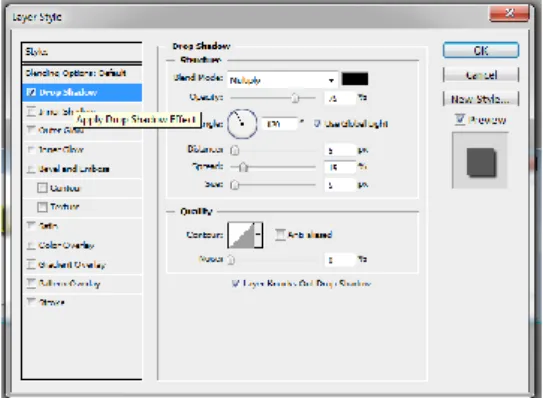This screenshot has height=398, width=543.
Task: Enable the Contour sub-option checkbox
Action: coord(42,188)
